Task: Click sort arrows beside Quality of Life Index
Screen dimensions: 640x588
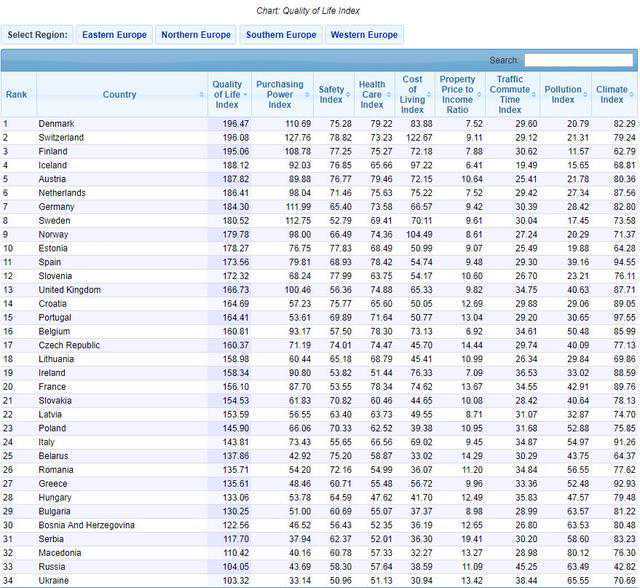Action: [x=243, y=95]
